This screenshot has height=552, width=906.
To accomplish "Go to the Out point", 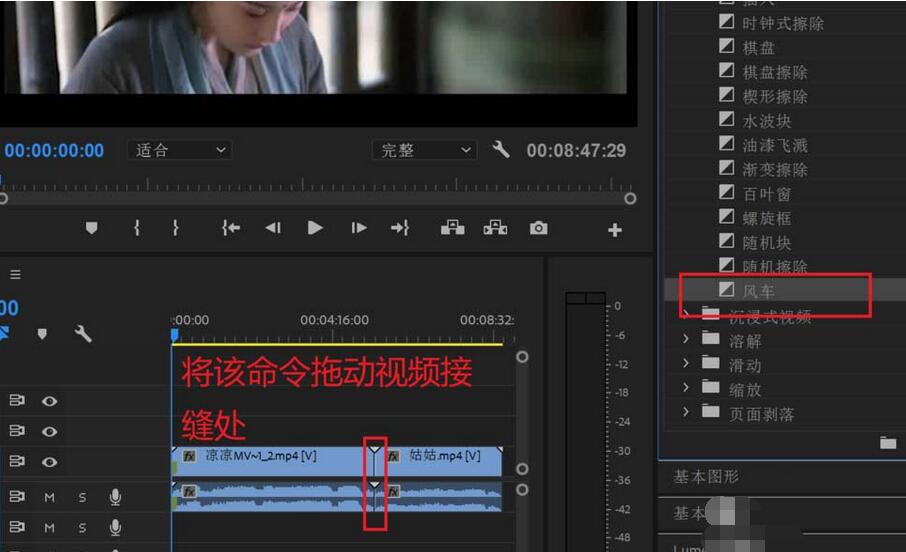I will (x=400, y=228).
